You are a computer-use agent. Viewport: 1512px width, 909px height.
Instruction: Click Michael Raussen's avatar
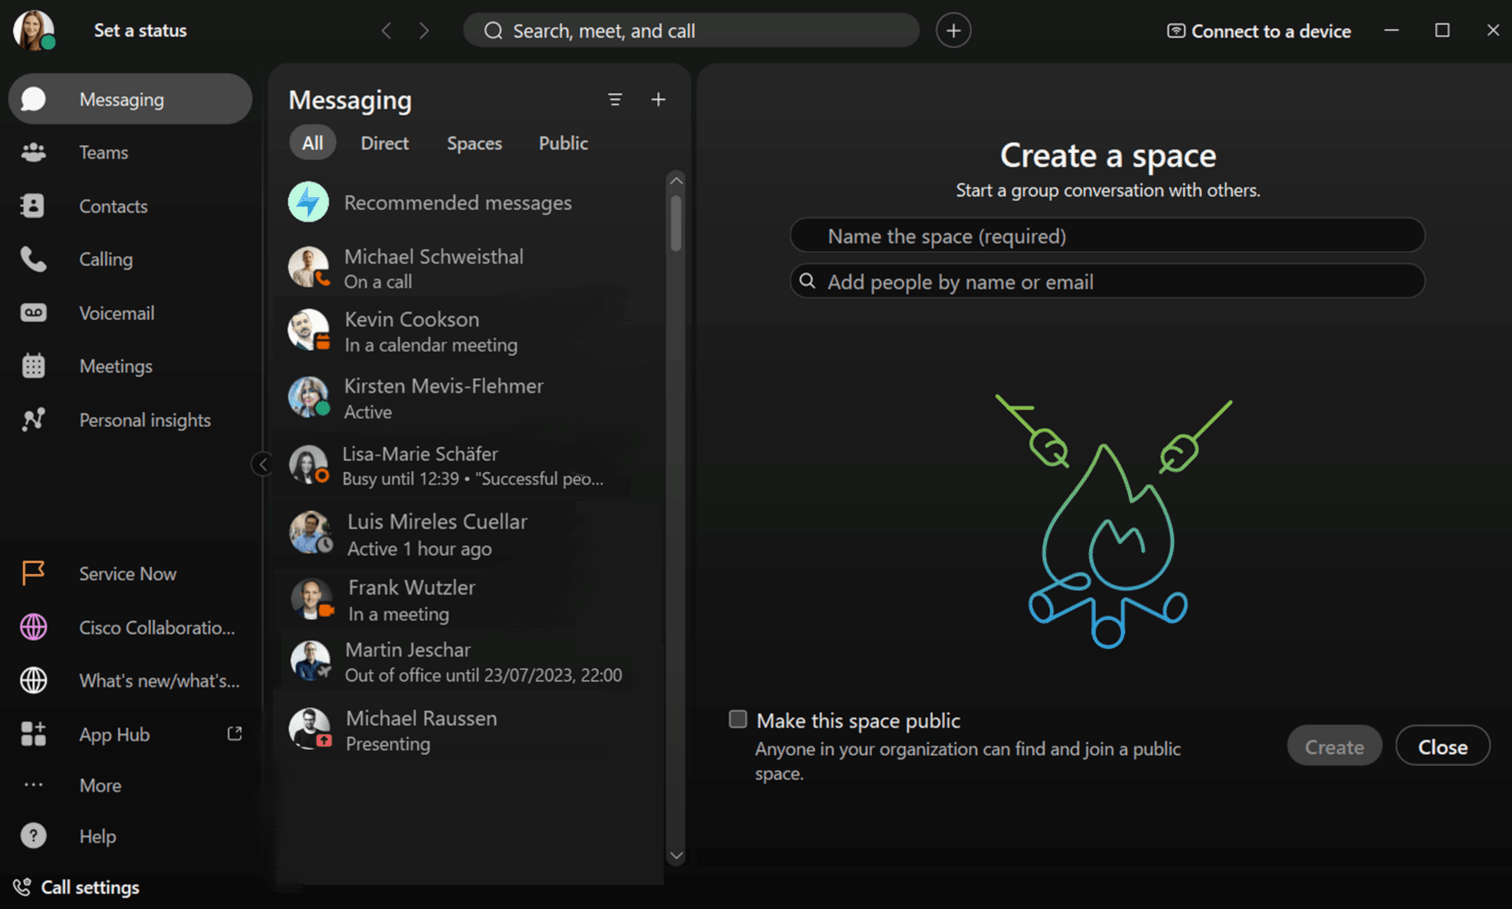point(310,728)
